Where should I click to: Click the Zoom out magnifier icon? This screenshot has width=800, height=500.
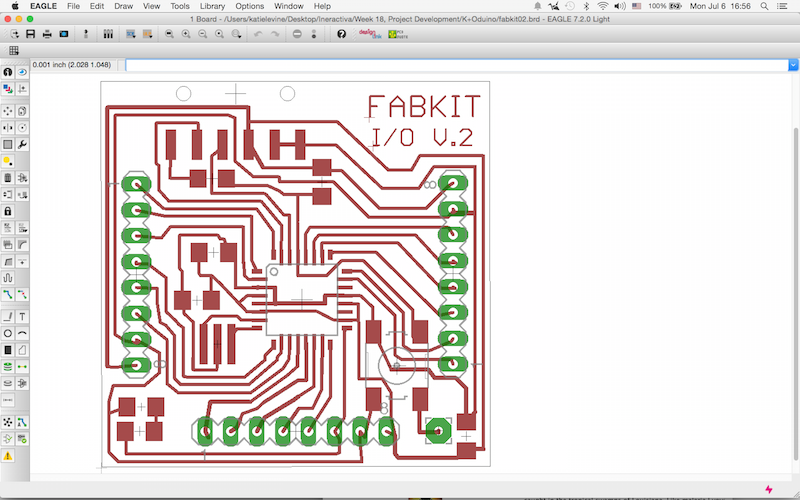pos(203,34)
